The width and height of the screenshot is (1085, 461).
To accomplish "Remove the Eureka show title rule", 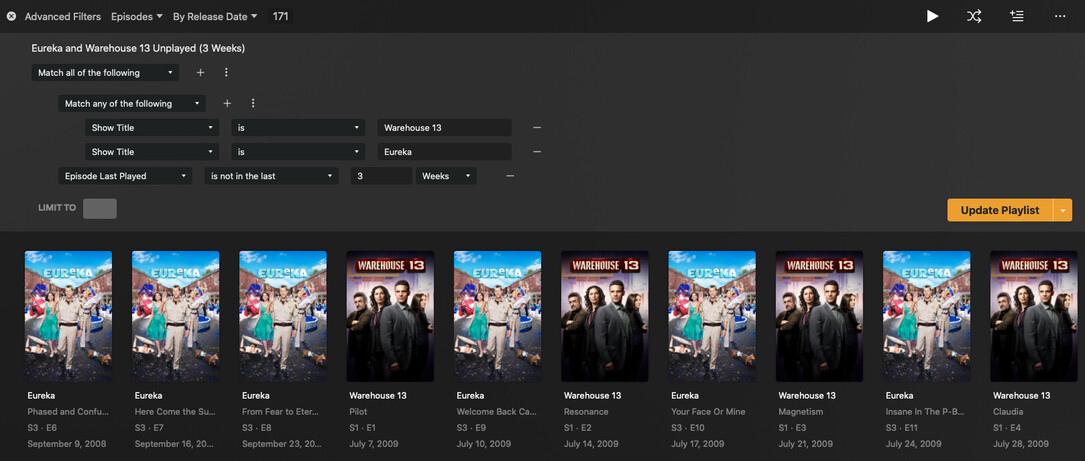I will tap(537, 152).
